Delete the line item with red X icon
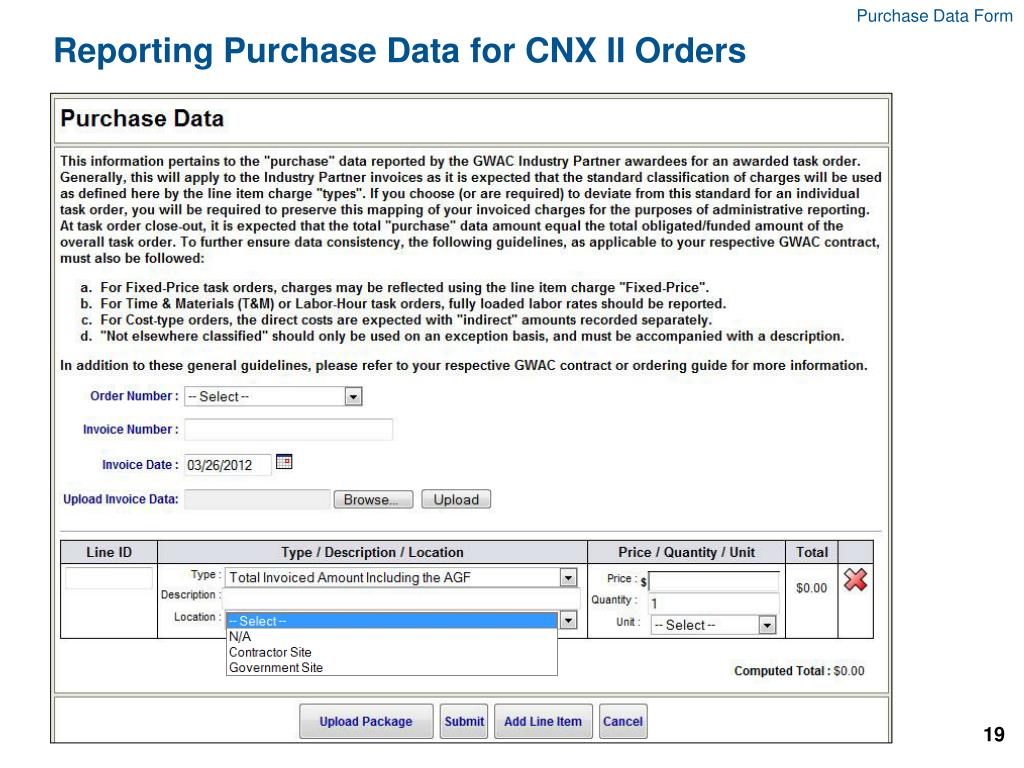The width and height of the screenshot is (1024, 768). [x=855, y=580]
